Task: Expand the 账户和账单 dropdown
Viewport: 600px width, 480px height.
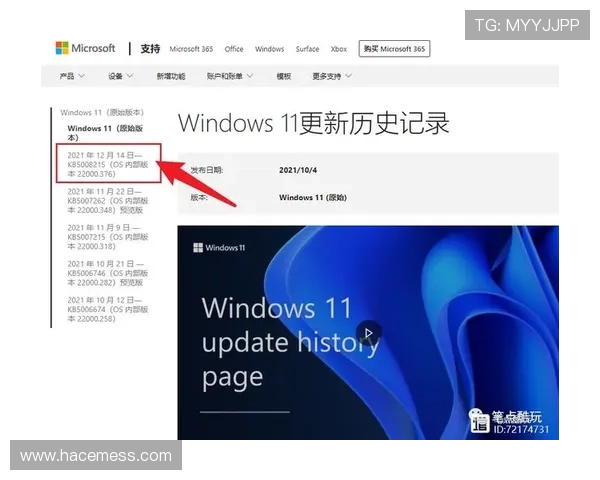Action: coord(230,76)
